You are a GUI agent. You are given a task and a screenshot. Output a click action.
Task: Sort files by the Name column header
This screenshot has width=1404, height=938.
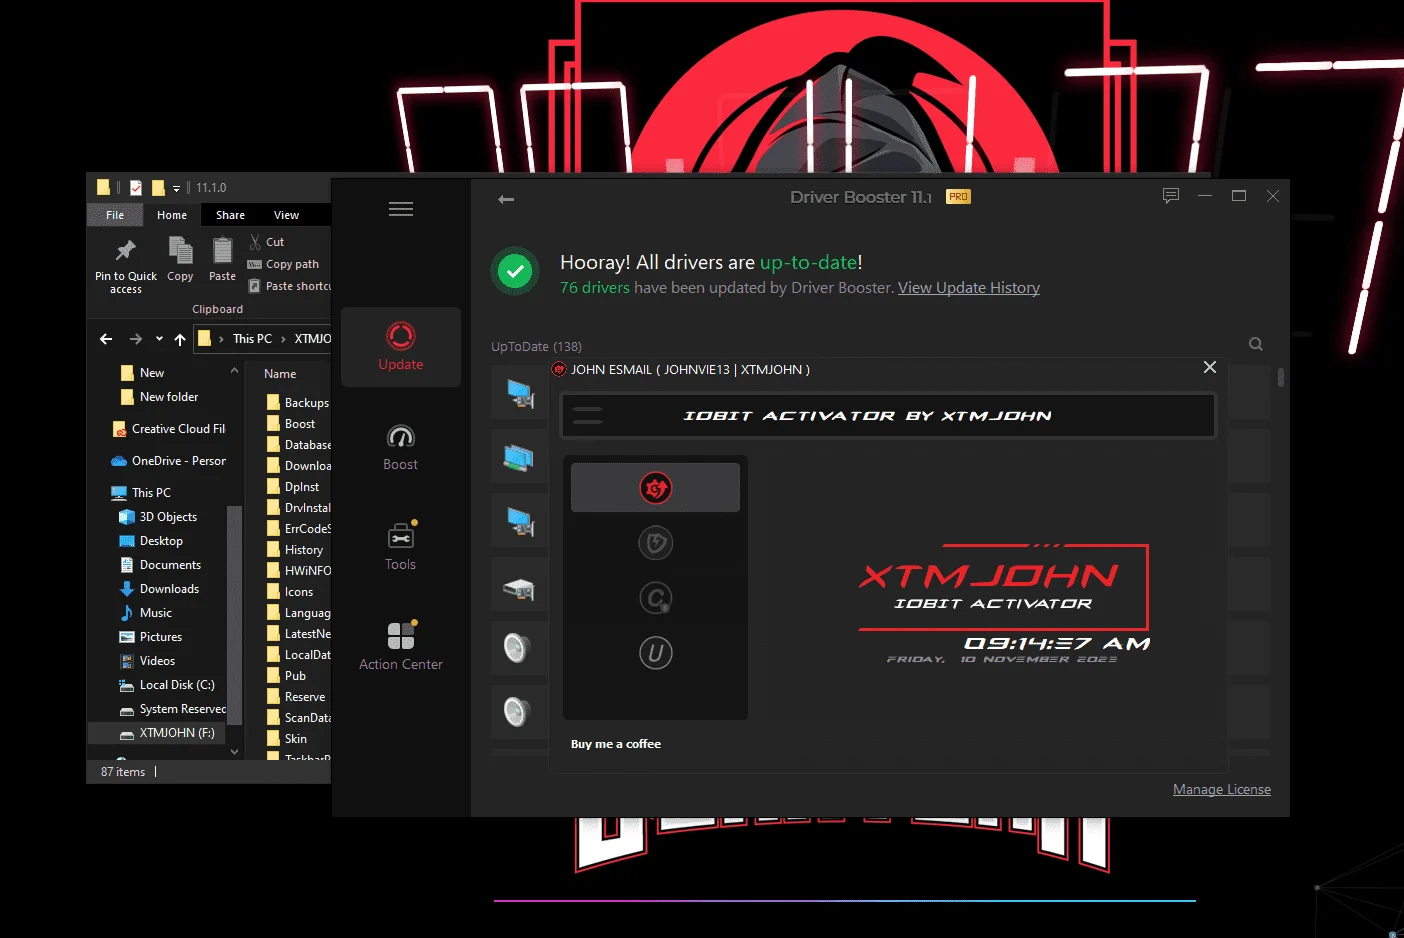281,374
